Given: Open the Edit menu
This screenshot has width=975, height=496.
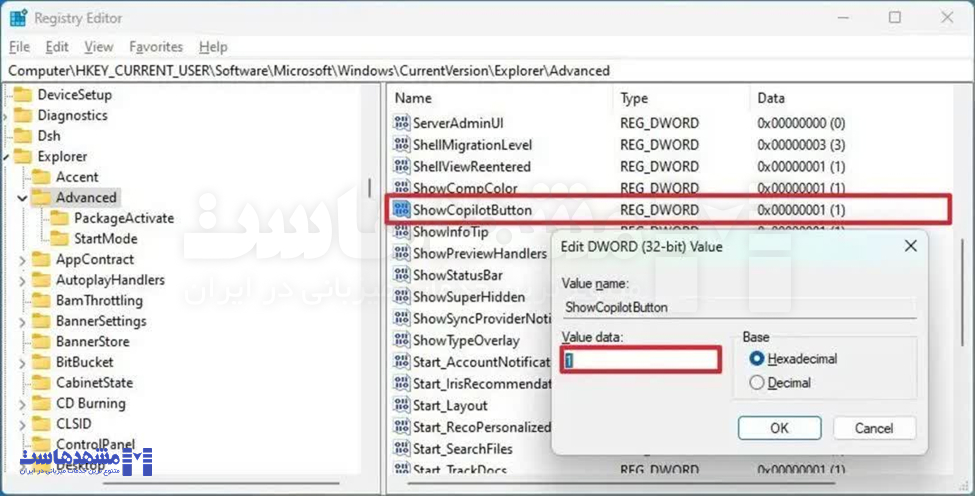Looking at the screenshot, I should (57, 47).
